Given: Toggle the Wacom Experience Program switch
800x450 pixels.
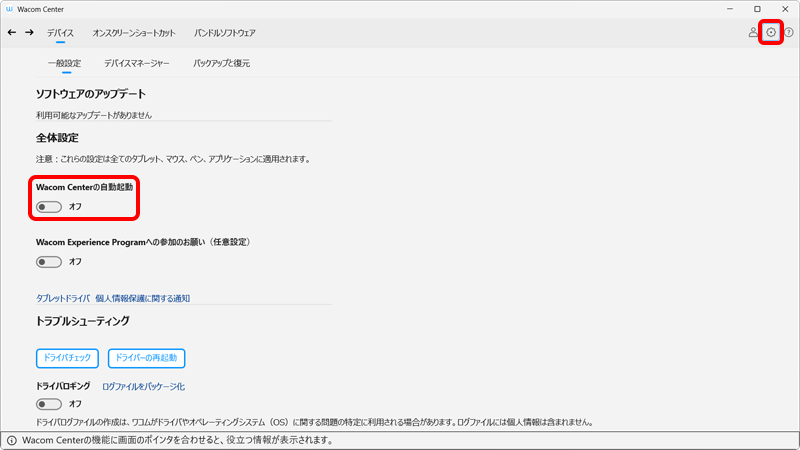Looking at the screenshot, I should click(49, 262).
